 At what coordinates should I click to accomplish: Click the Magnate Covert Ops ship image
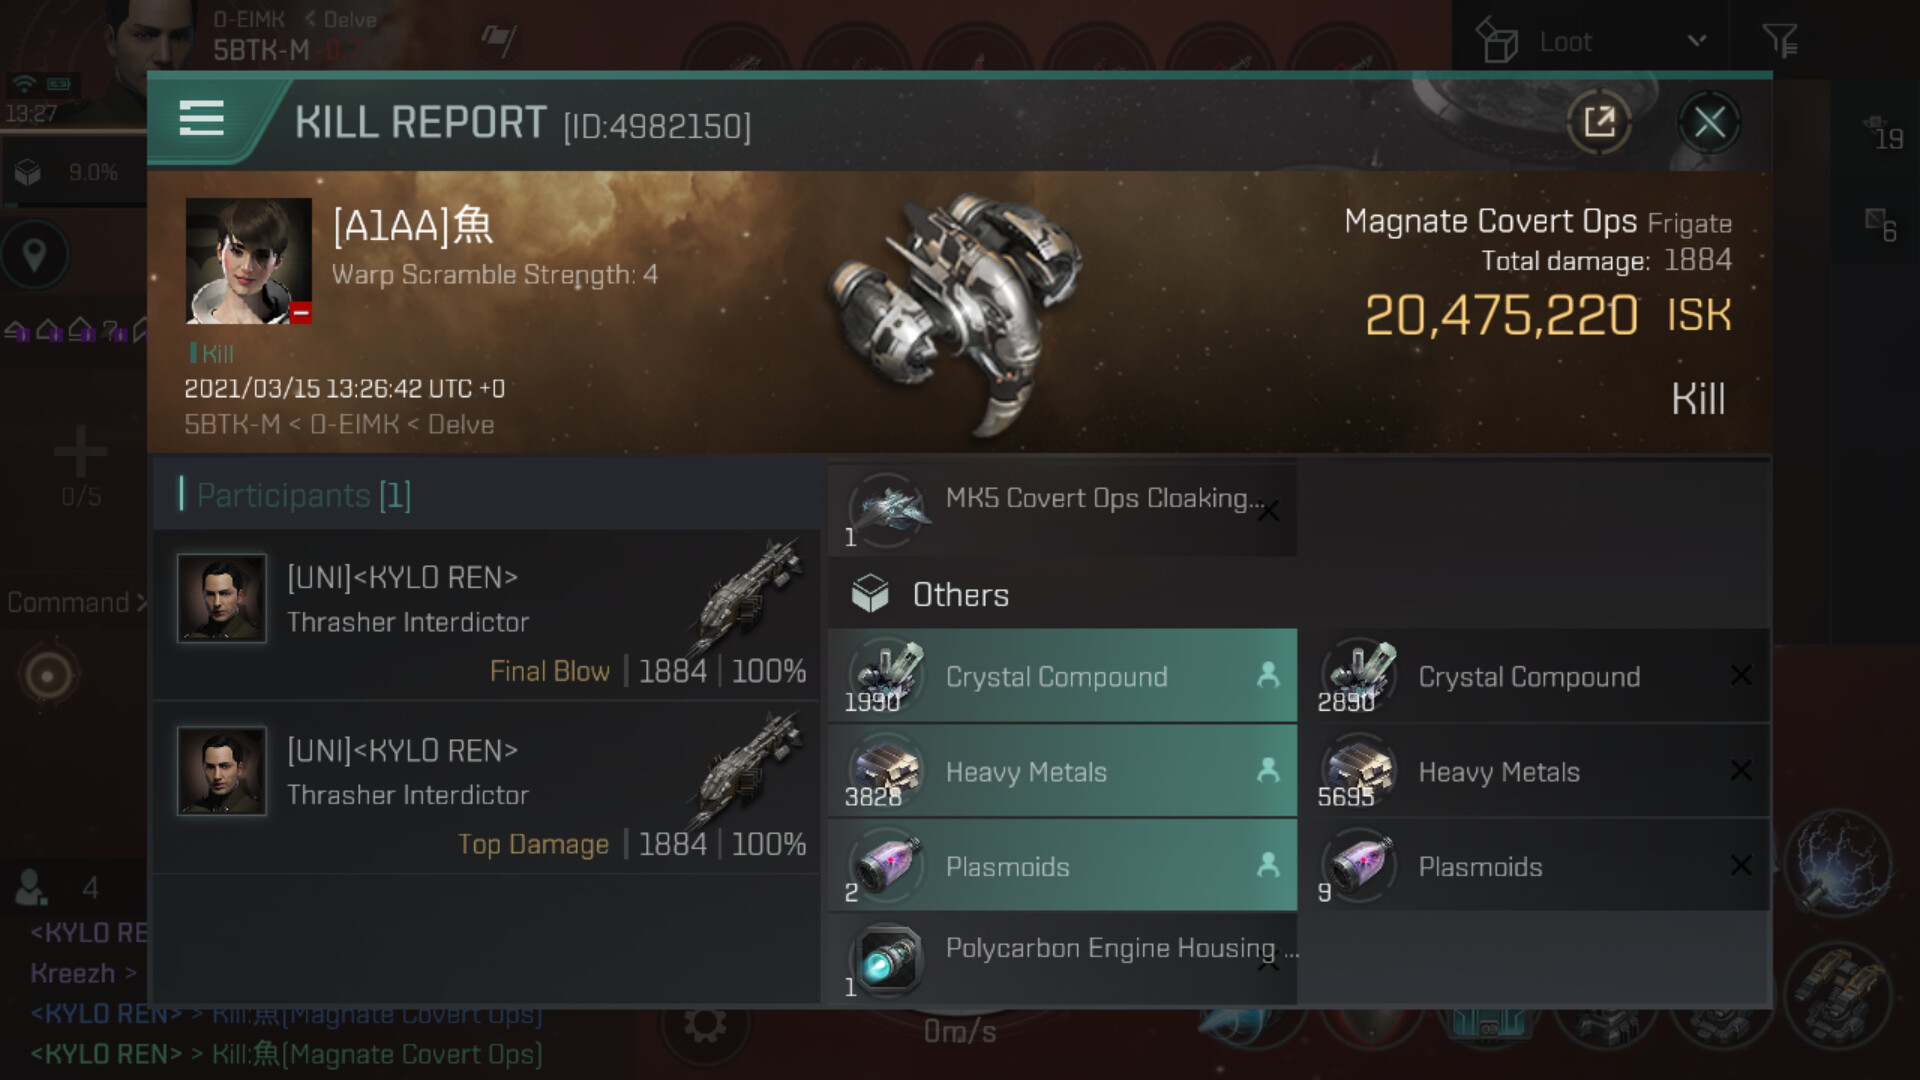click(x=955, y=313)
